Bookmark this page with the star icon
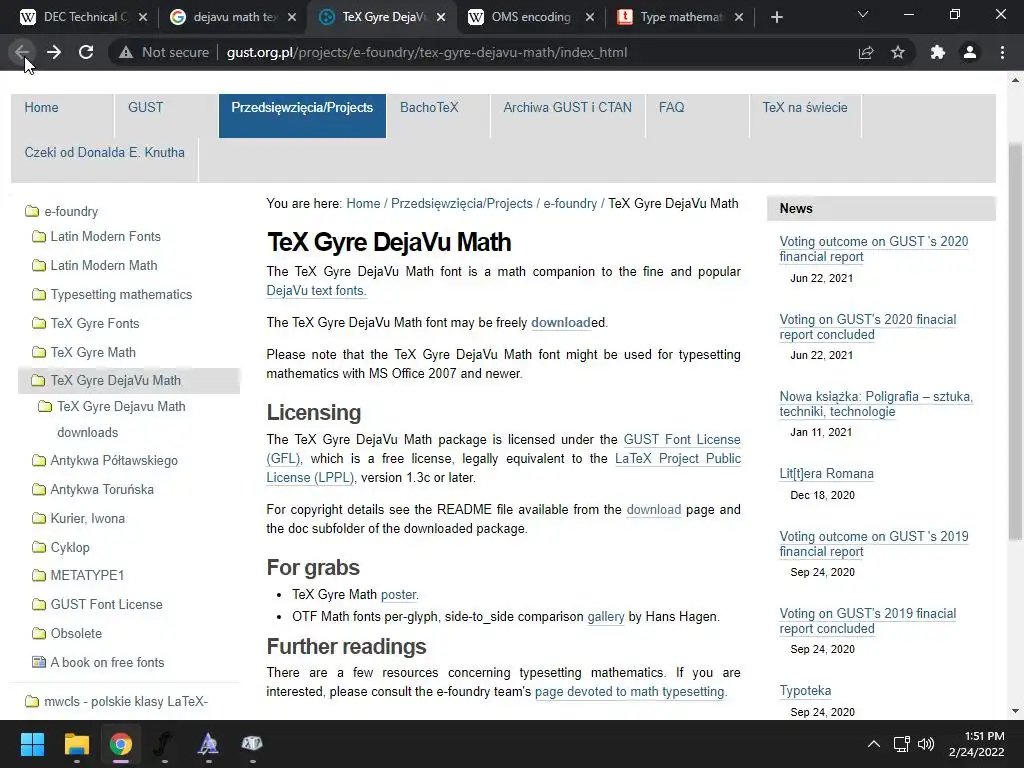 [x=898, y=52]
